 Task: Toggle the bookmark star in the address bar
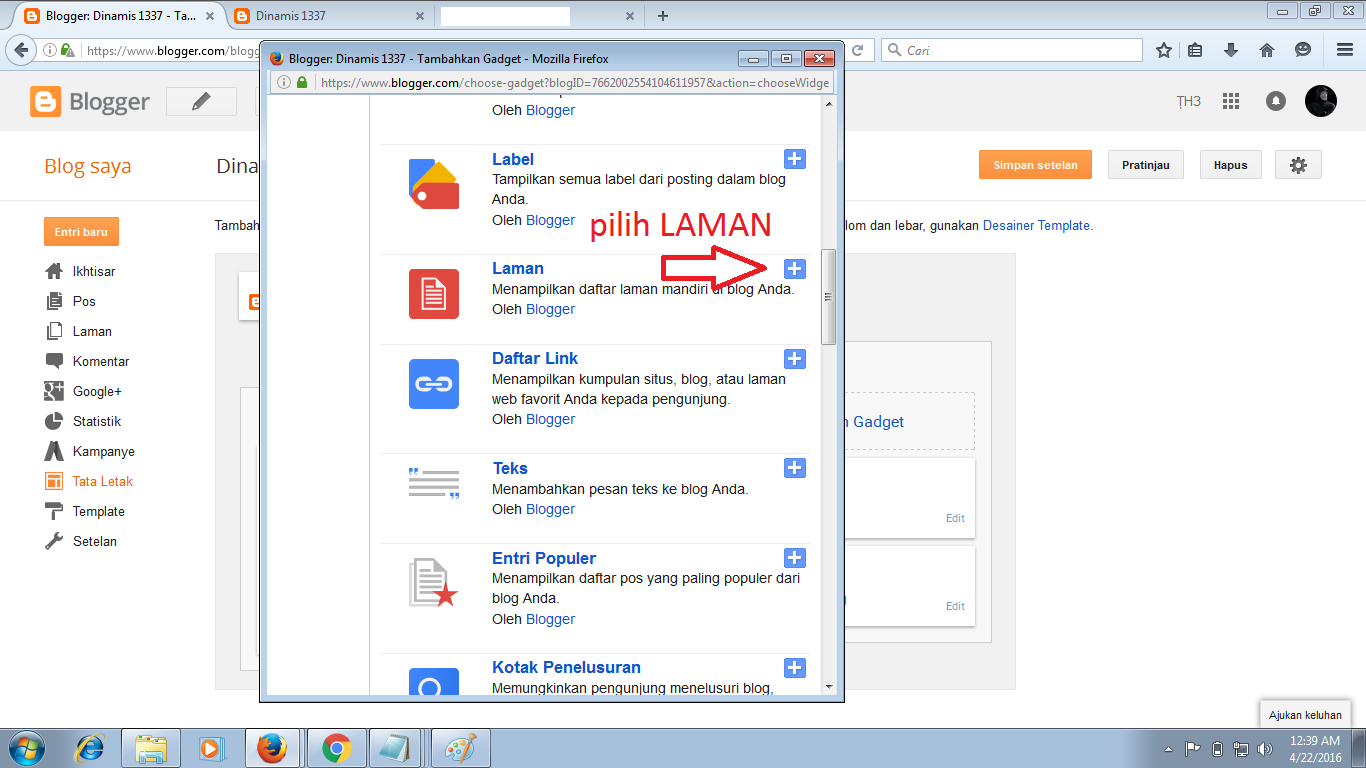click(x=1163, y=49)
